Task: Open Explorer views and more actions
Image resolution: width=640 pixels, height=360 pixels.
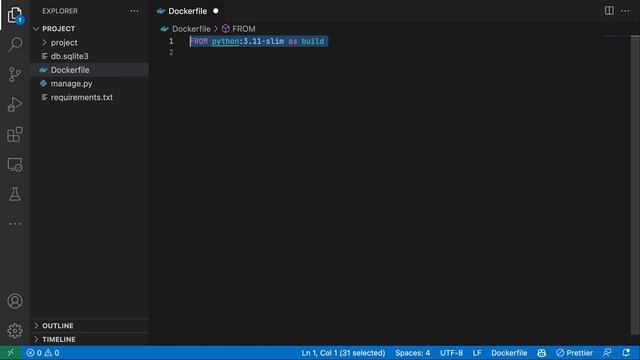Action: (x=134, y=11)
